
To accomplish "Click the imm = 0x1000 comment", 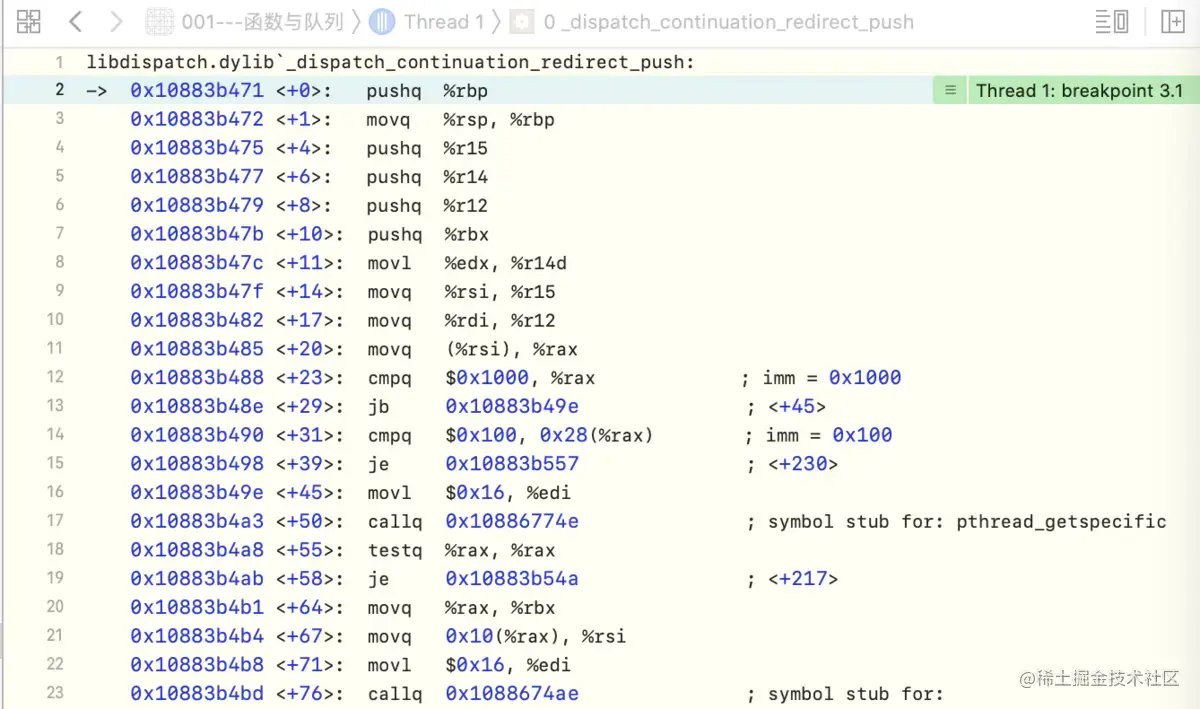I will tap(821, 377).
